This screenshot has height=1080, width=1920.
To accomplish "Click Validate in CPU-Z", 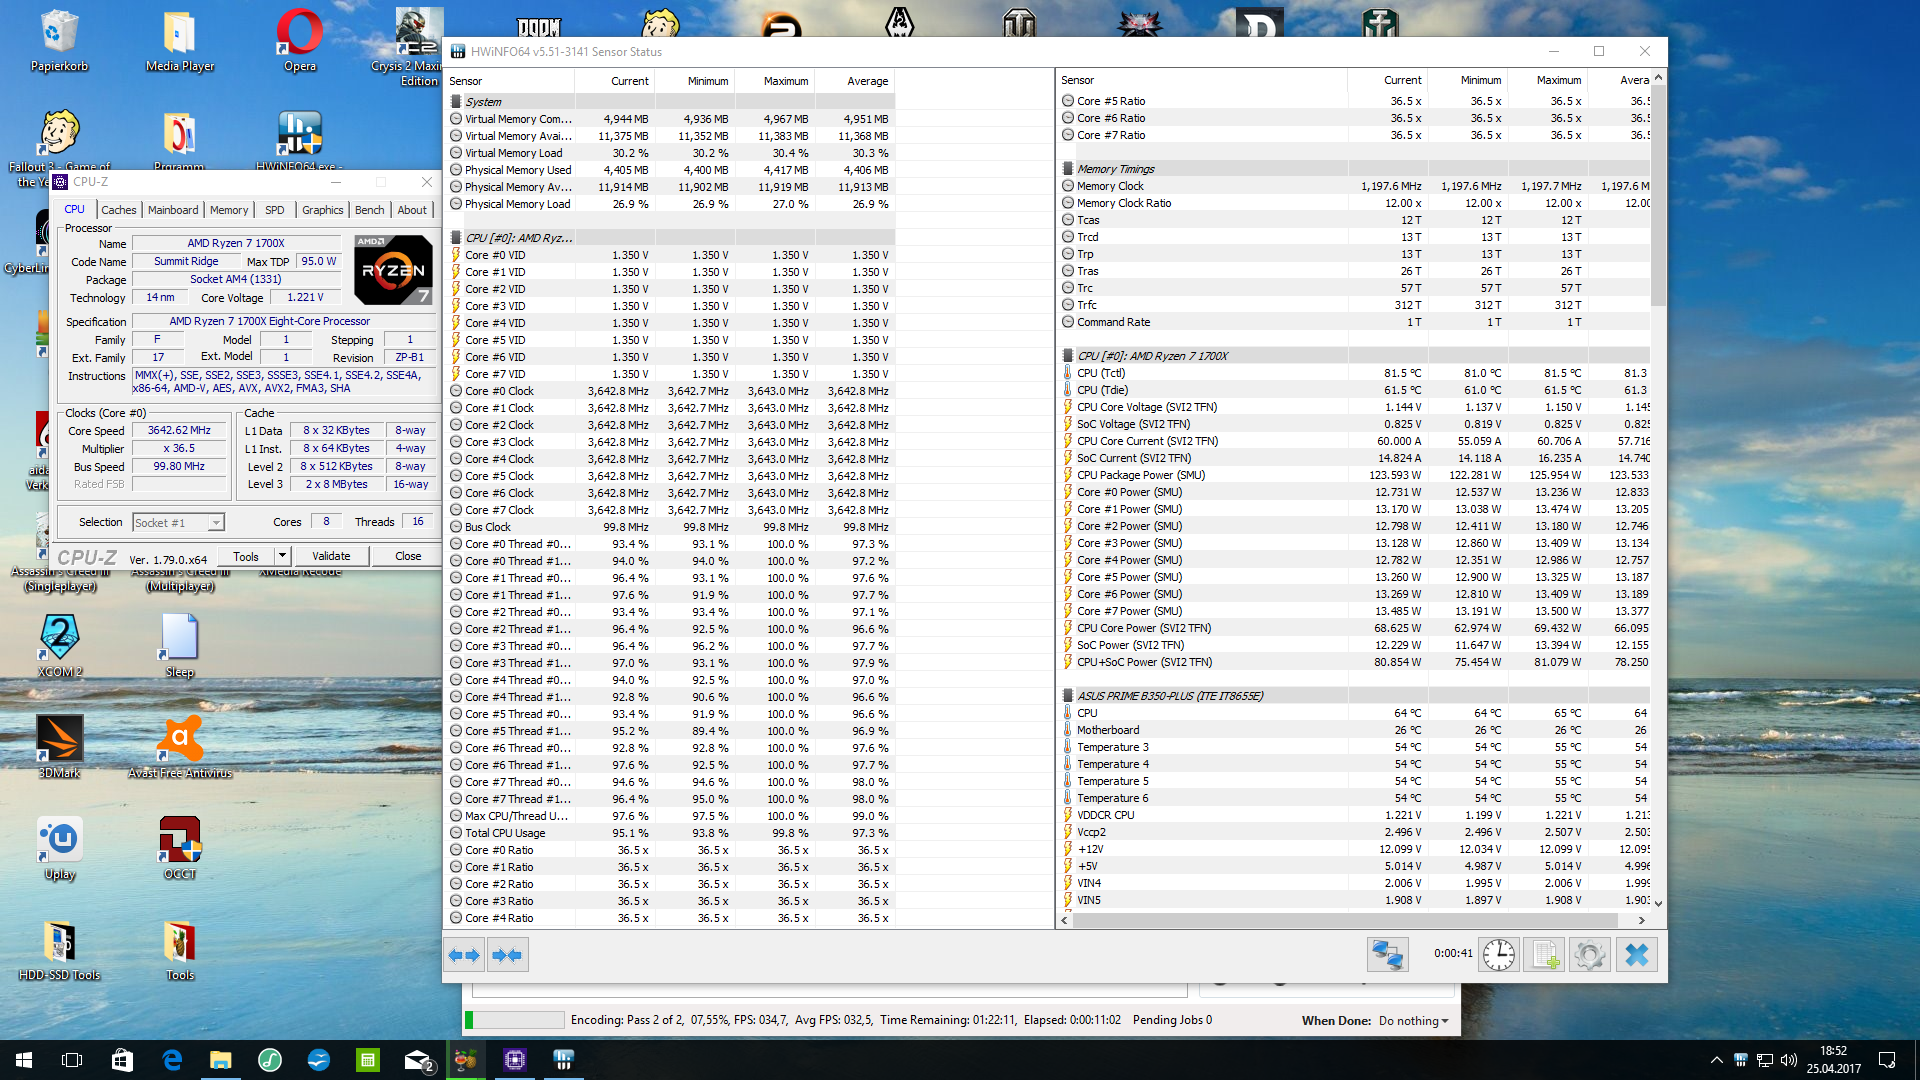I will [x=331, y=557].
